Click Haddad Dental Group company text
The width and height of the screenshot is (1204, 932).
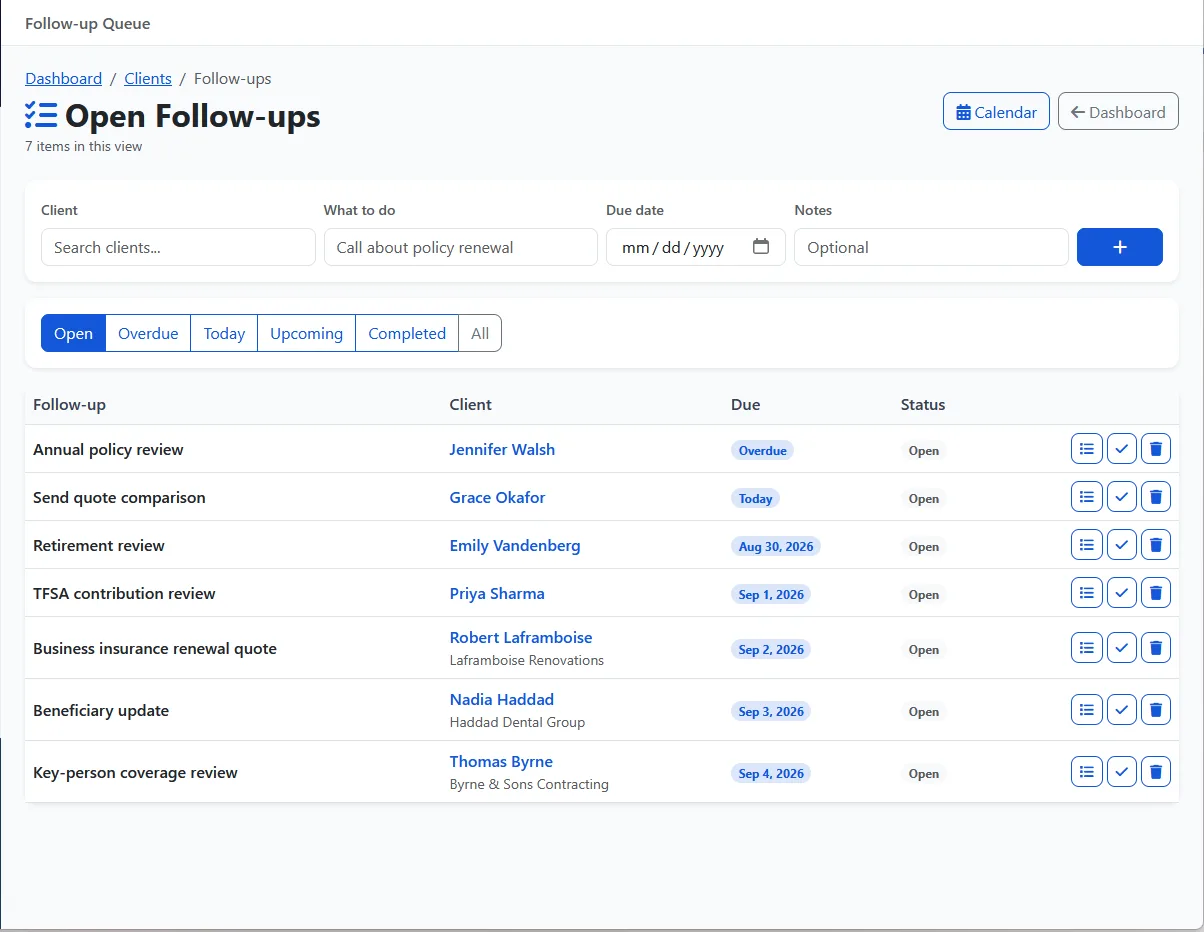point(517,722)
